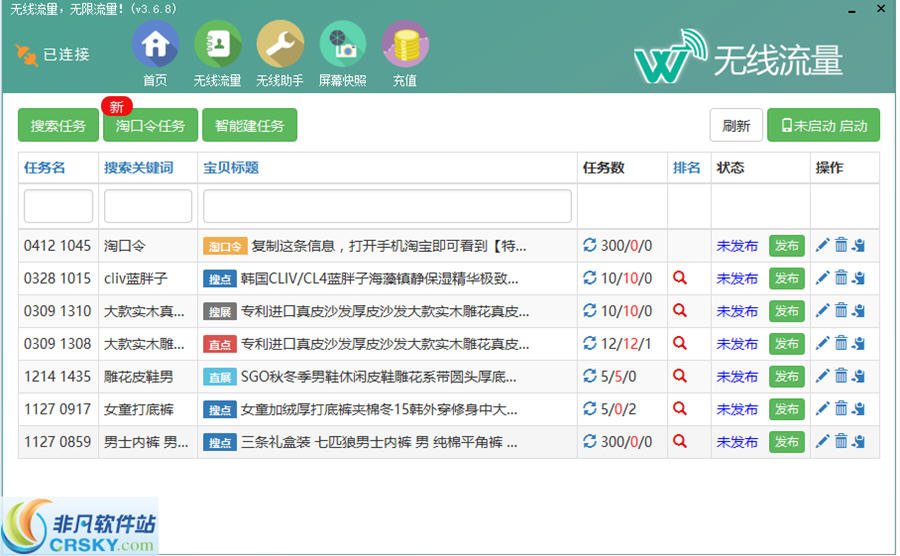Publish task 0328 1015 via 发布 button
The height and width of the screenshot is (556, 900).
pyautogui.click(x=787, y=278)
